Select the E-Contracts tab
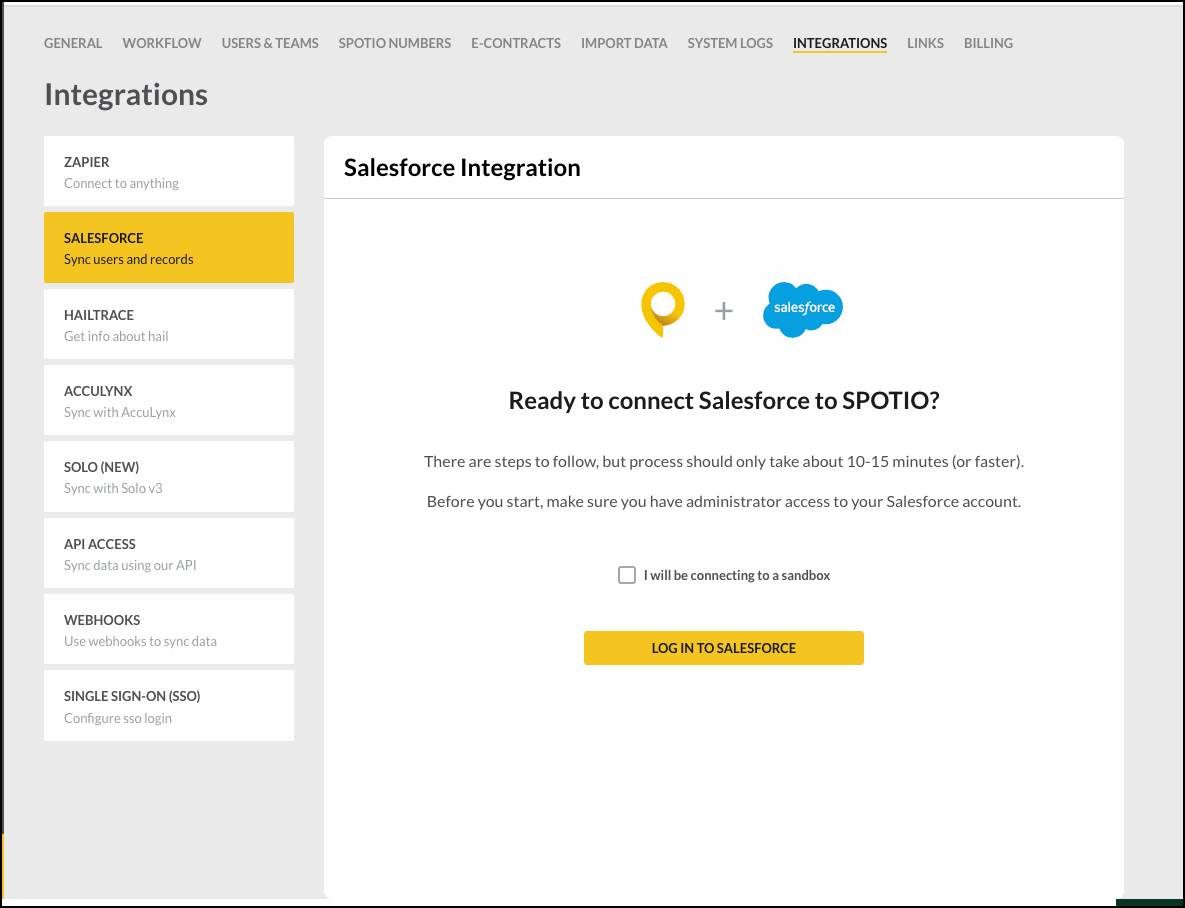1185x908 pixels. click(x=516, y=43)
